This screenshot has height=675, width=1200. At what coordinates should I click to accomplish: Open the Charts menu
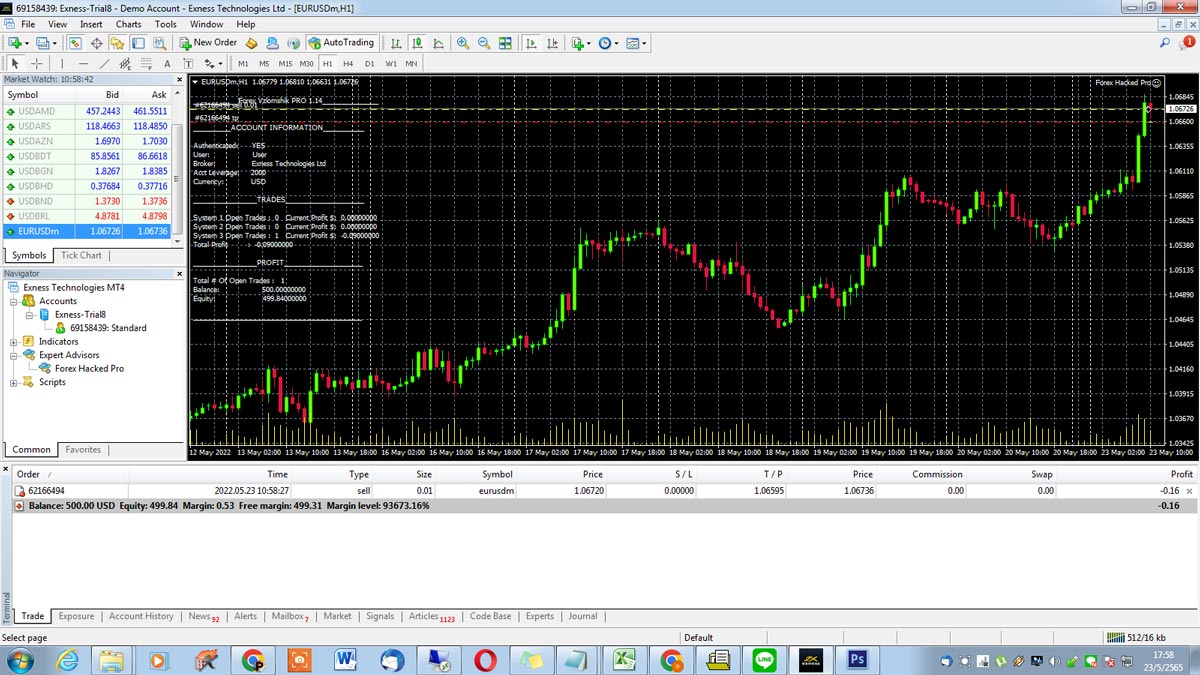pyautogui.click(x=127, y=24)
